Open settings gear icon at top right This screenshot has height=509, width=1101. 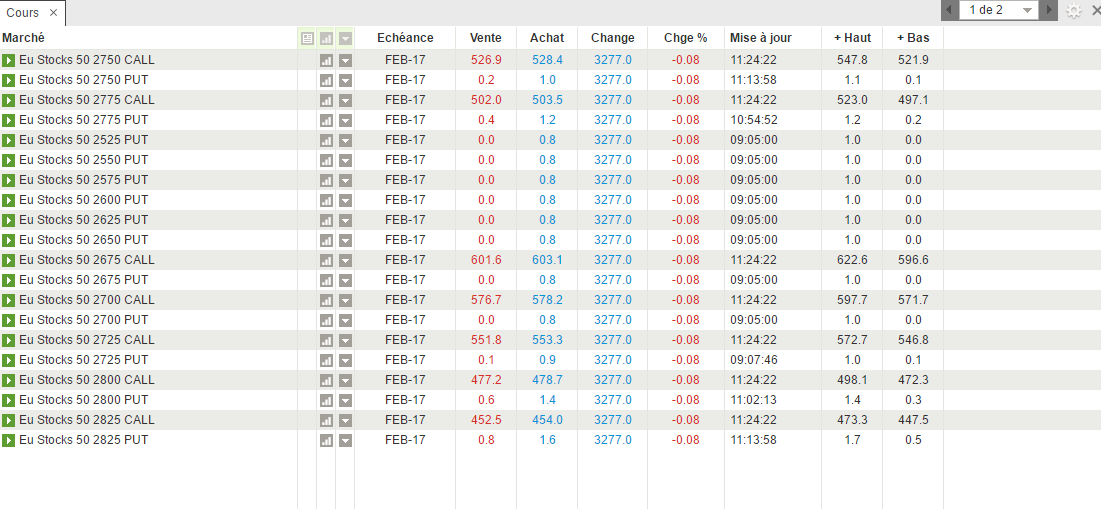[1074, 11]
